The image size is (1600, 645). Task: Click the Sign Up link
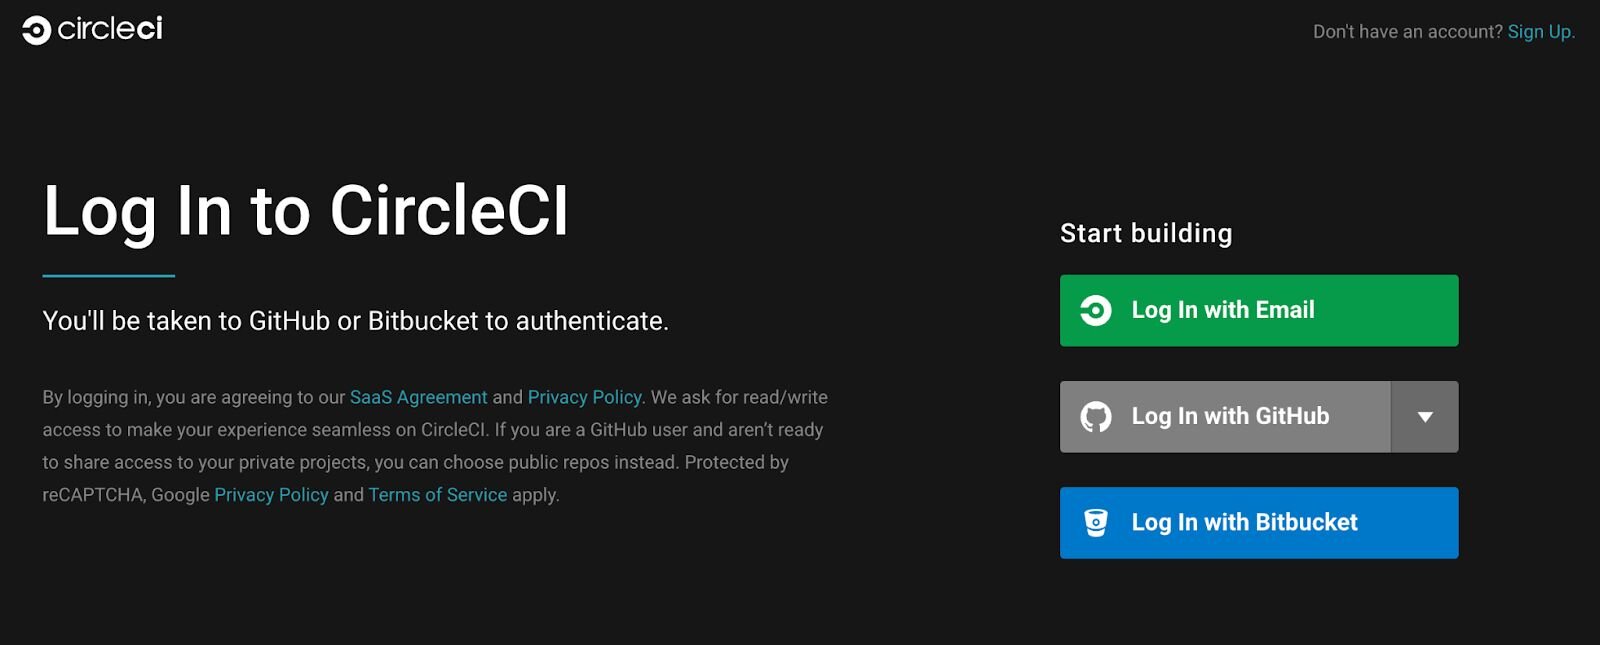point(1541,31)
